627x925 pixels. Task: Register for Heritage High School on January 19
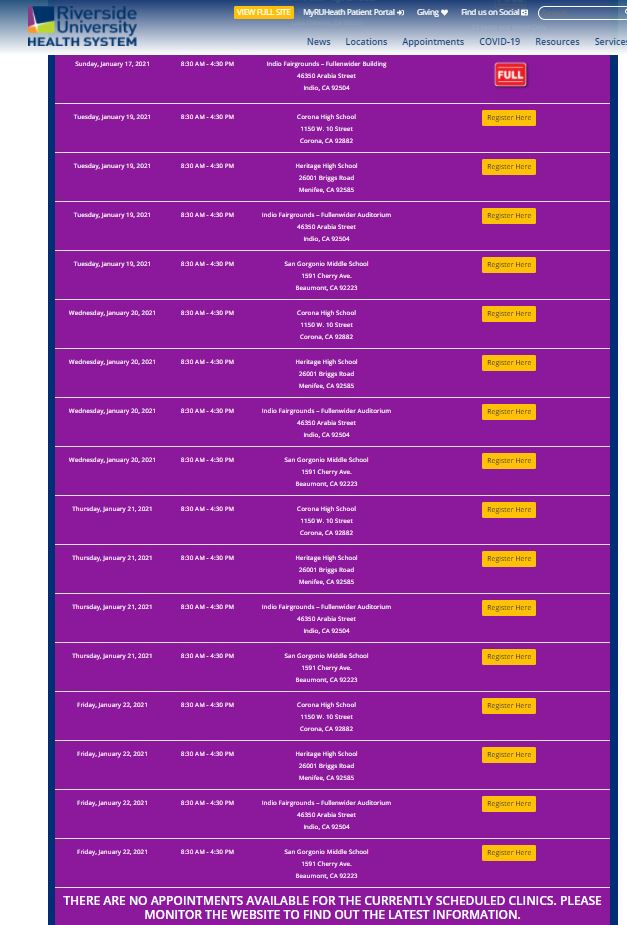(x=509, y=167)
